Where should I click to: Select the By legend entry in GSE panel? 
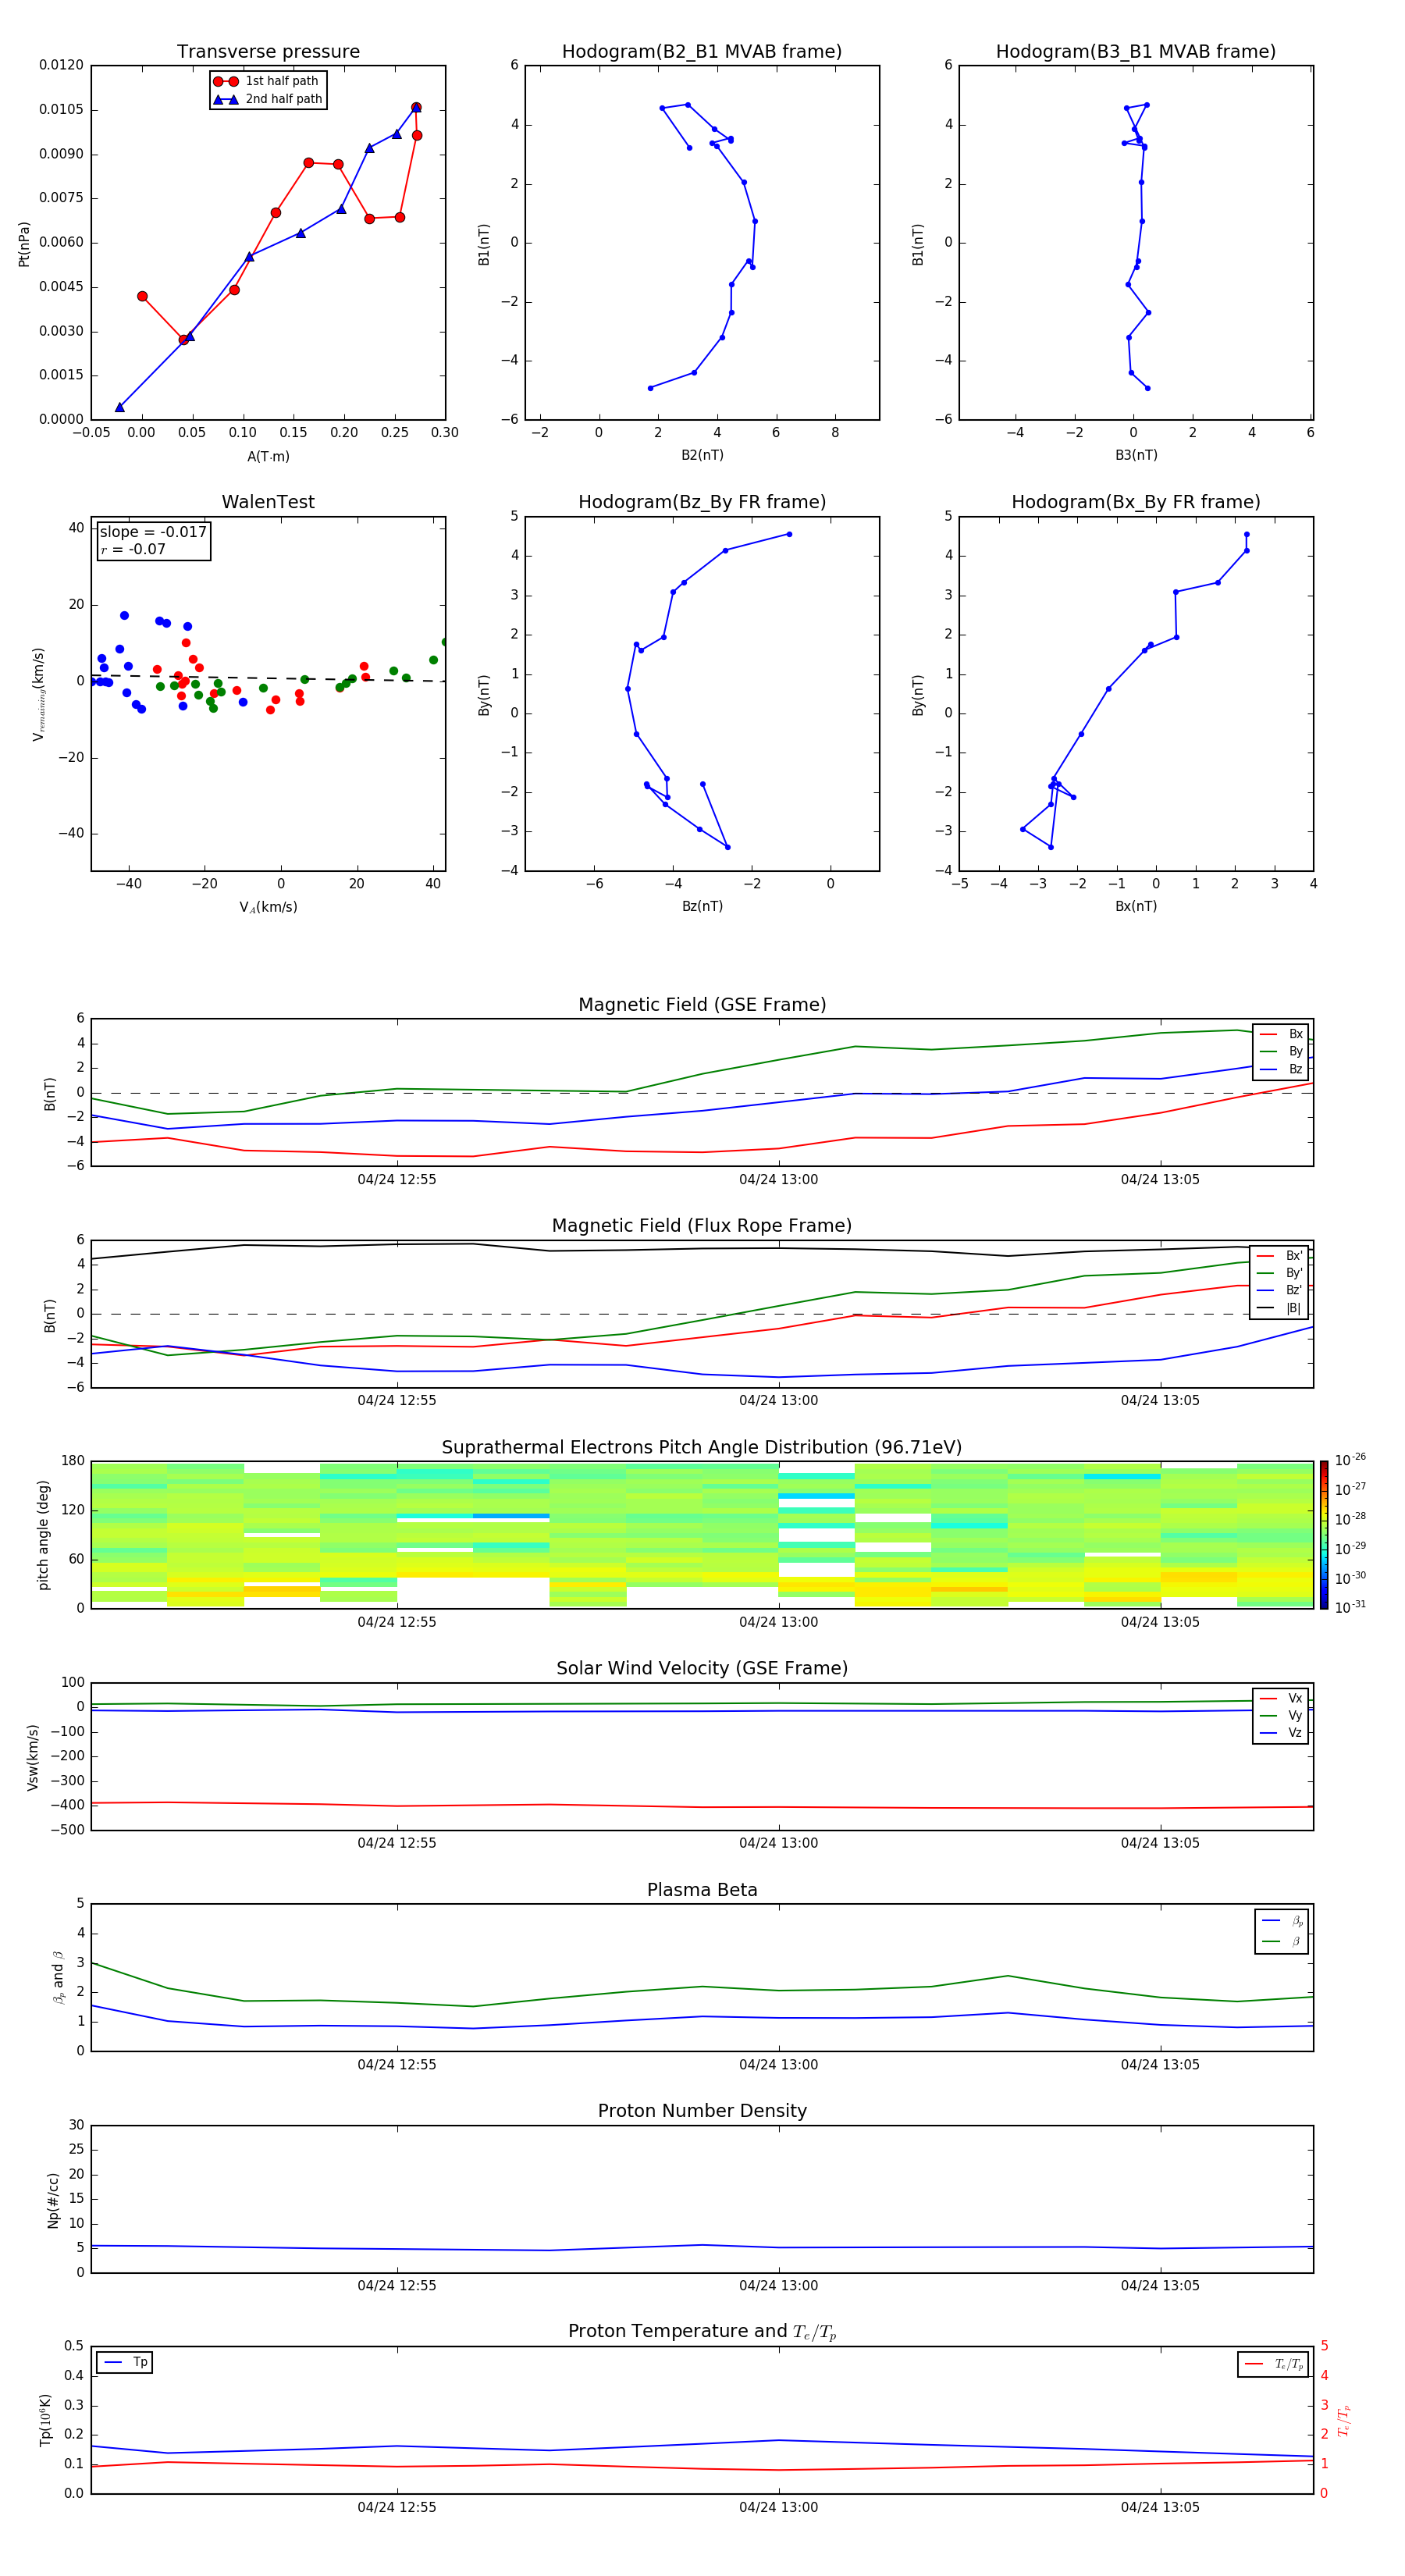[1281, 1051]
